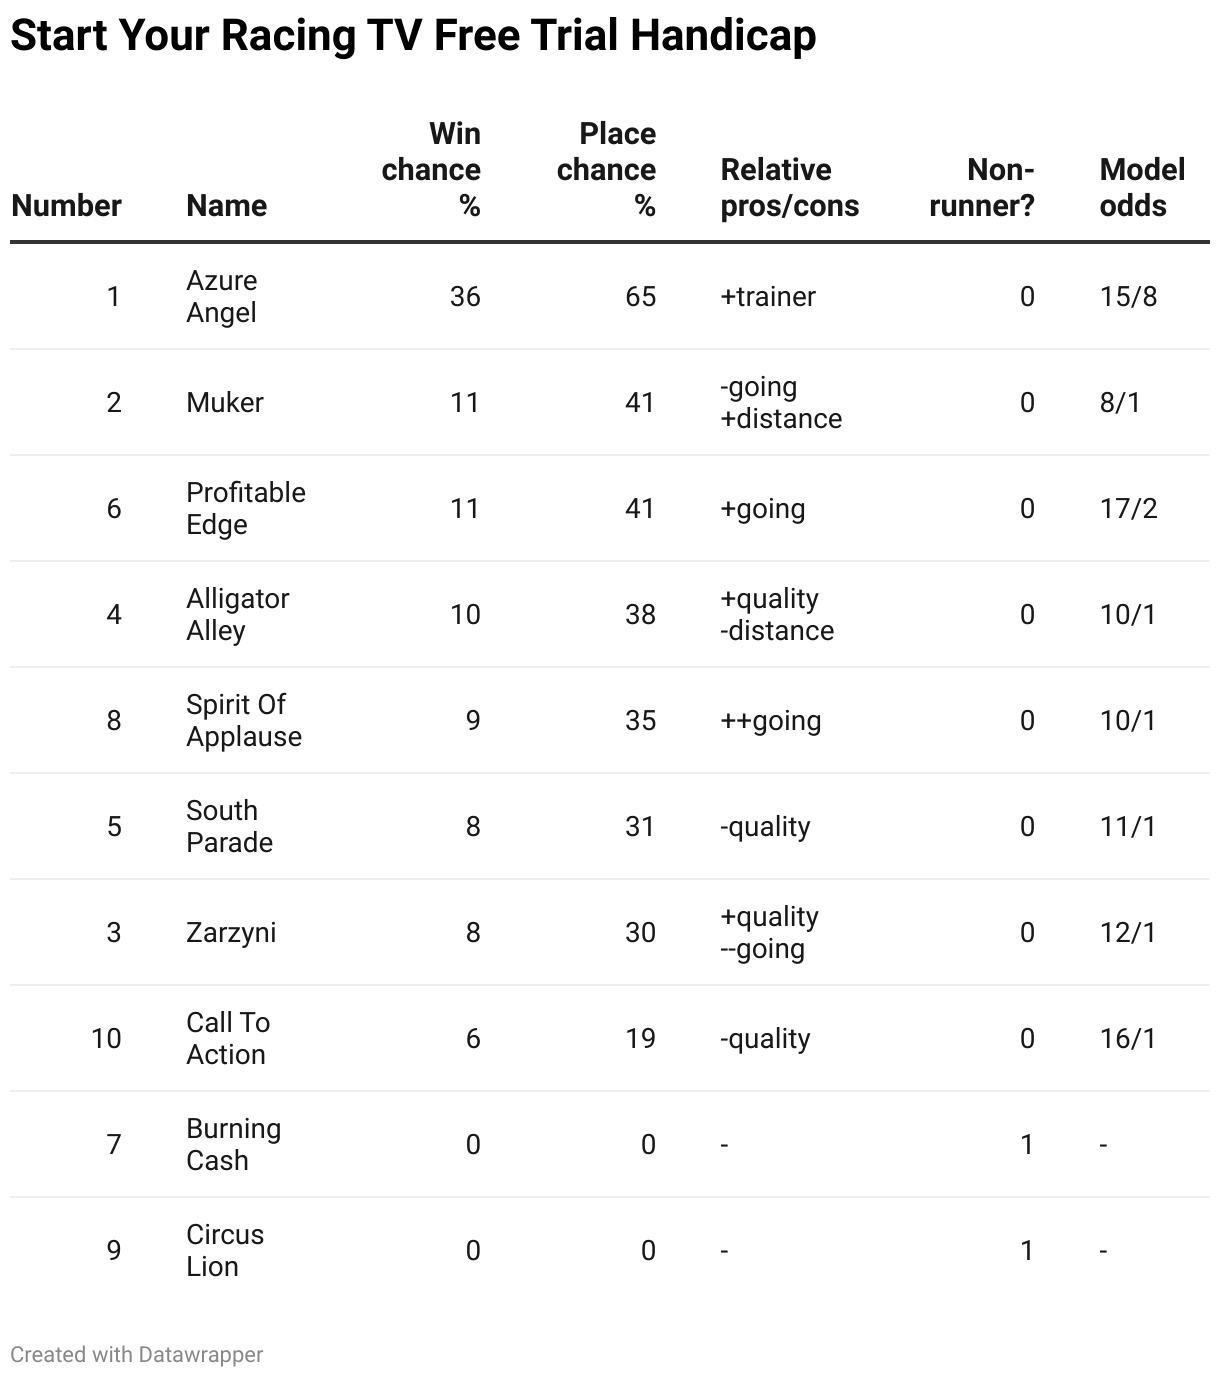Select the Azure Angel name cell
Screen dimensions: 1220x1378
click(x=222, y=296)
